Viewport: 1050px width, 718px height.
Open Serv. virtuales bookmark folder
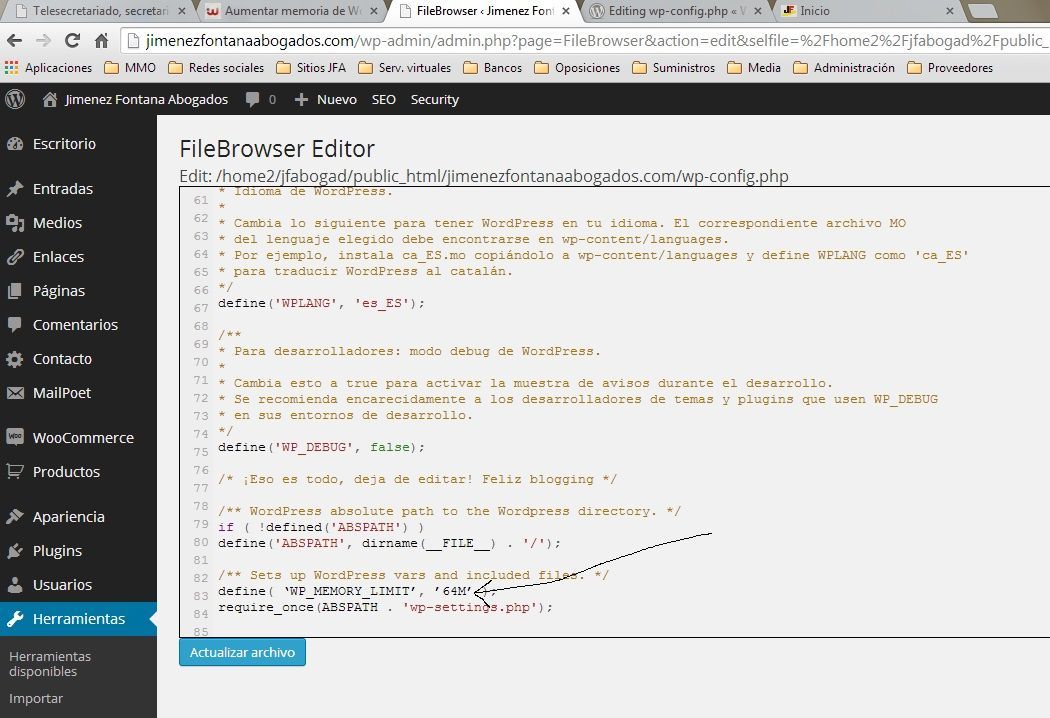pos(404,68)
